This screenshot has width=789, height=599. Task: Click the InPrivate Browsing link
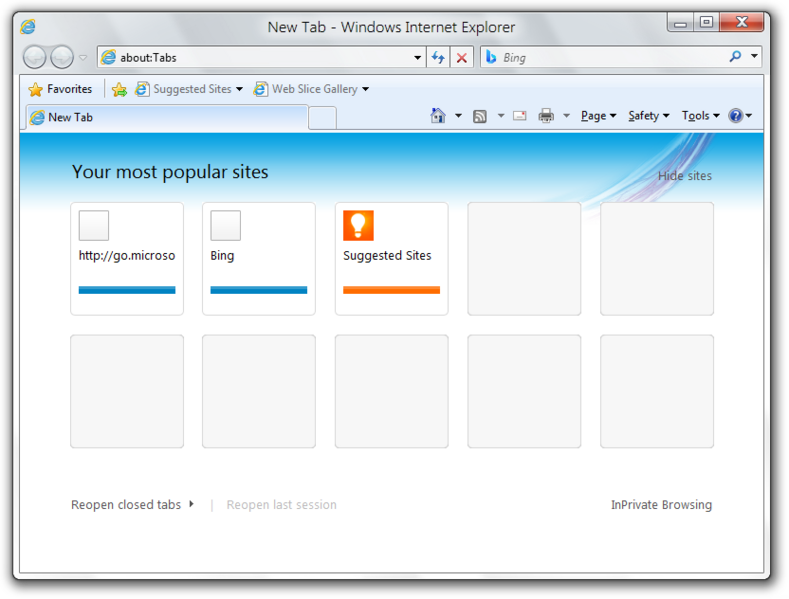coord(661,504)
